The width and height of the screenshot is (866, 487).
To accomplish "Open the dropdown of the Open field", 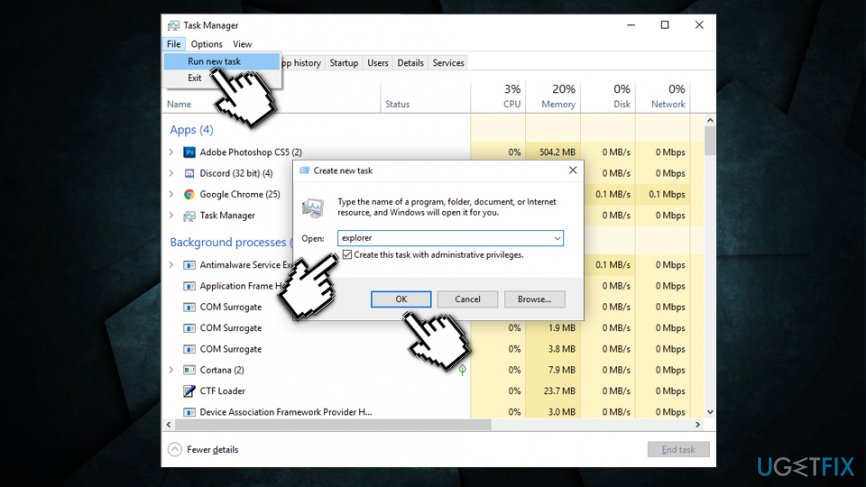I will click(557, 238).
